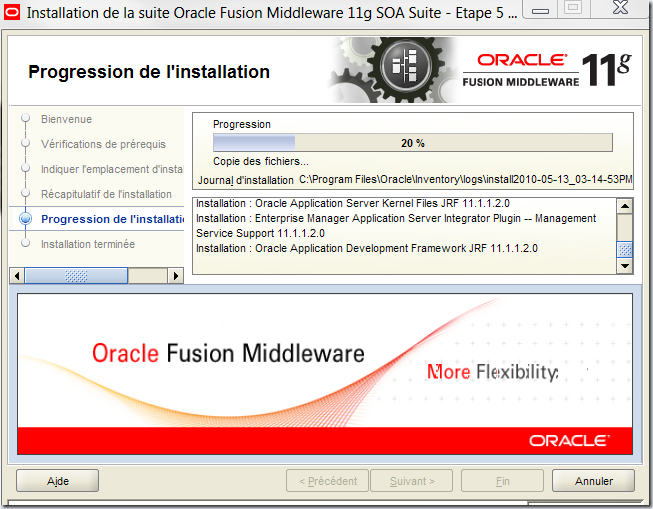Click the Oracle Application Server Kernel Files line
This screenshot has height=509, width=653.
coord(353,203)
